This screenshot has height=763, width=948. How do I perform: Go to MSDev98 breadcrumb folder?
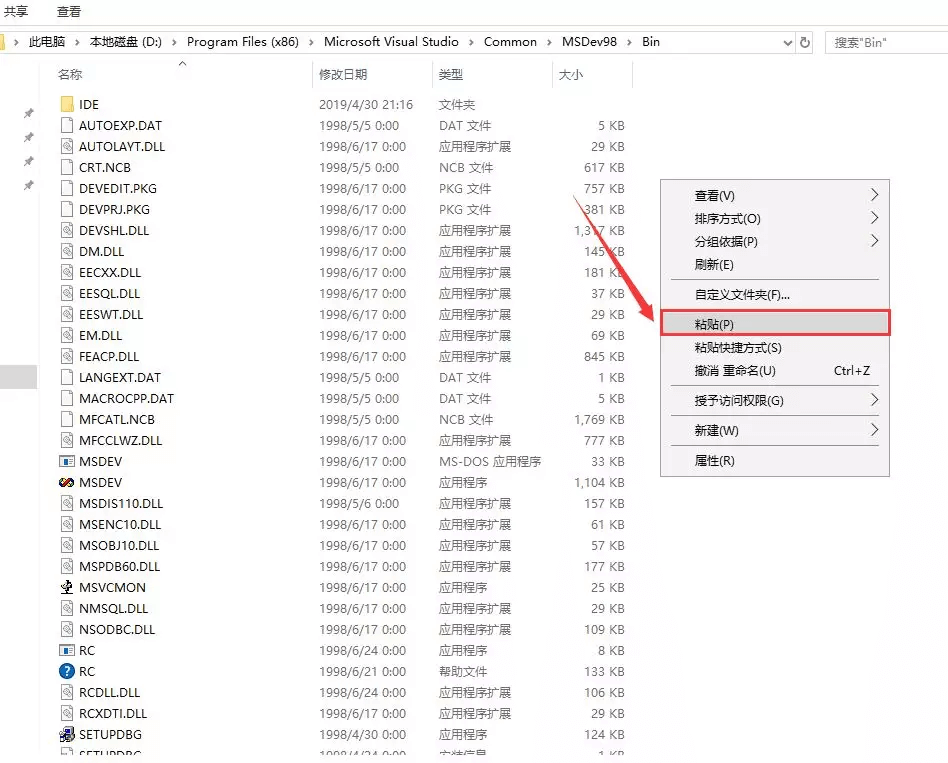tap(589, 42)
